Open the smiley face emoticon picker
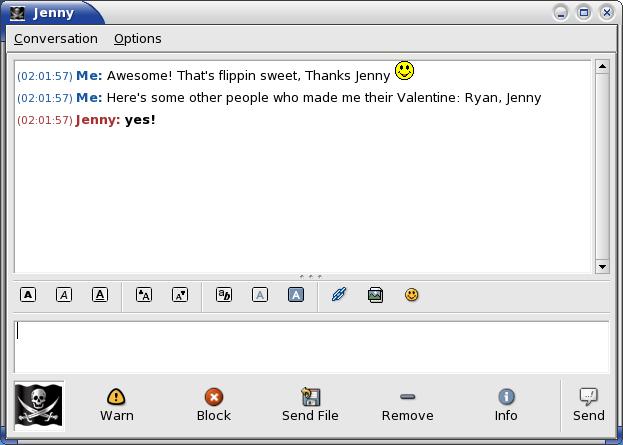 [411, 295]
